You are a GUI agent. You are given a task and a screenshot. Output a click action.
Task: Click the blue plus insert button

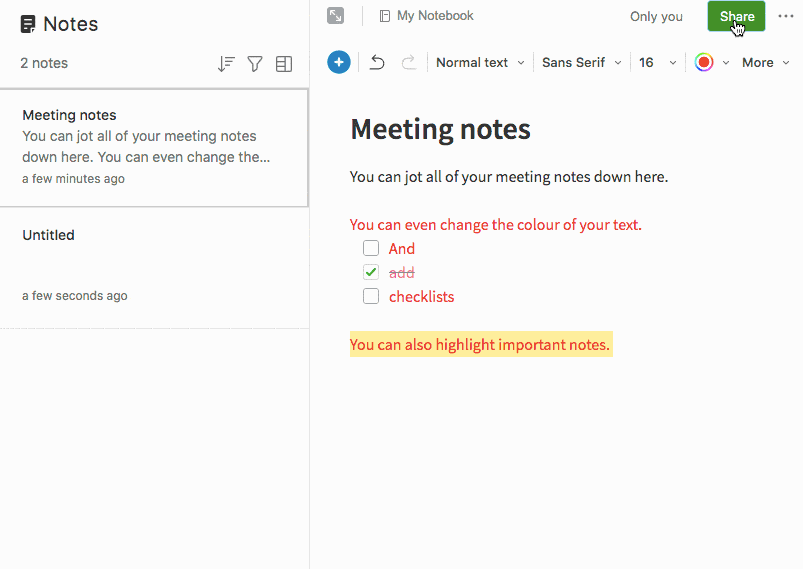(x=339, y=62)
